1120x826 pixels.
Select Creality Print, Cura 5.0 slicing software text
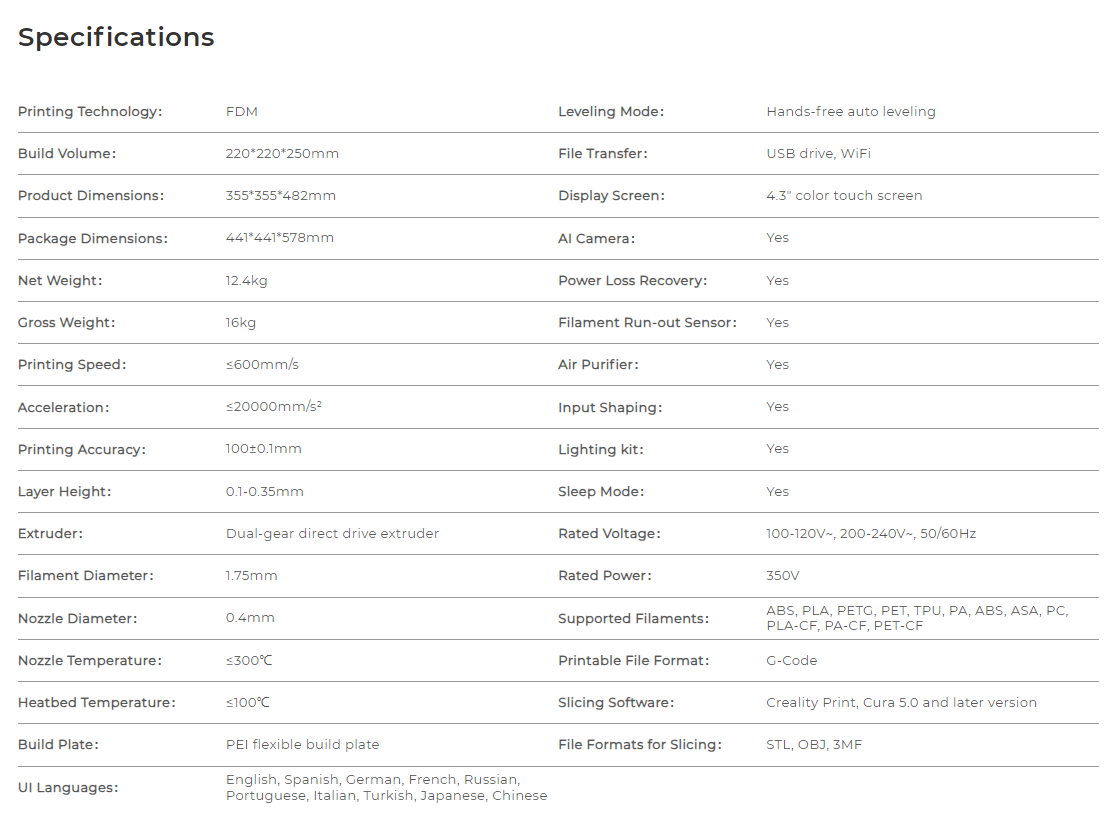[901, 702]
